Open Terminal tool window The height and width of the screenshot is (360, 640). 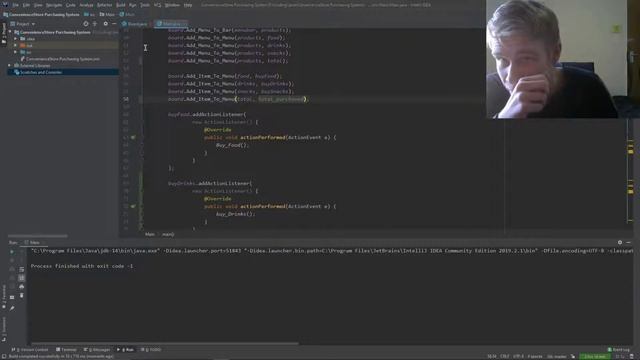coord(67,350)
